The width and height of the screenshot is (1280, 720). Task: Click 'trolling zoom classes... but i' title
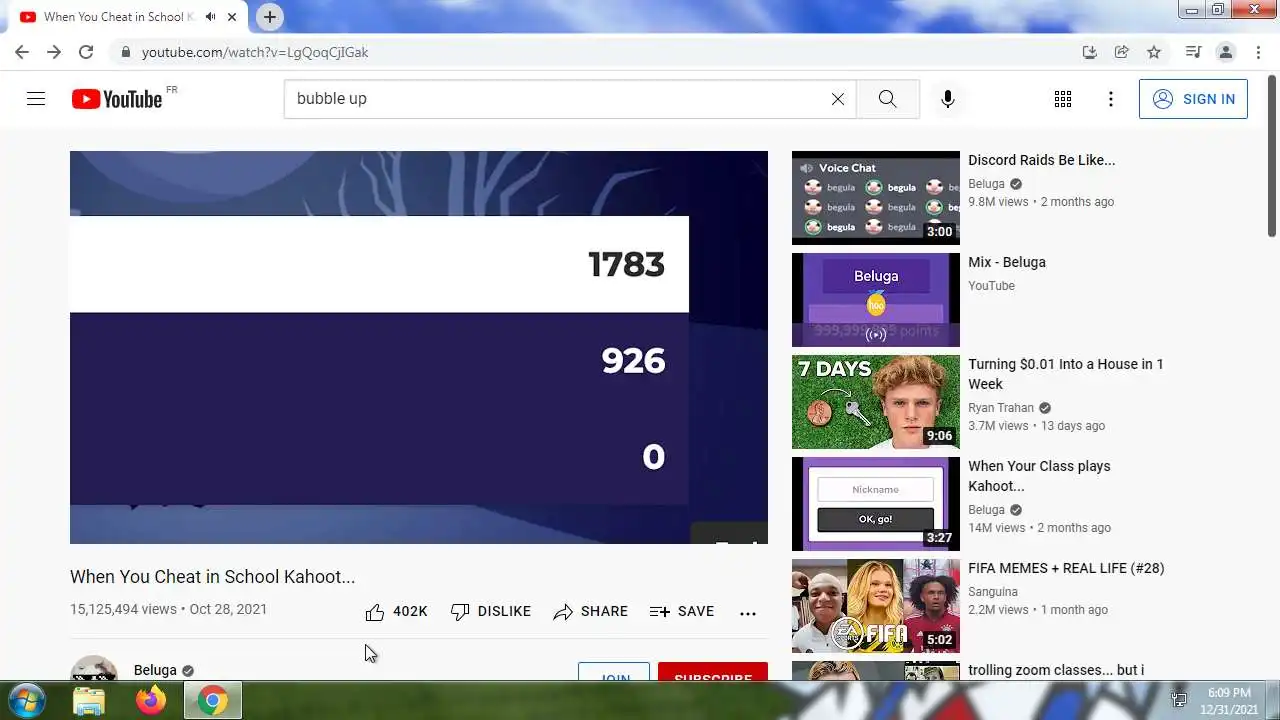coord(1056,670)
